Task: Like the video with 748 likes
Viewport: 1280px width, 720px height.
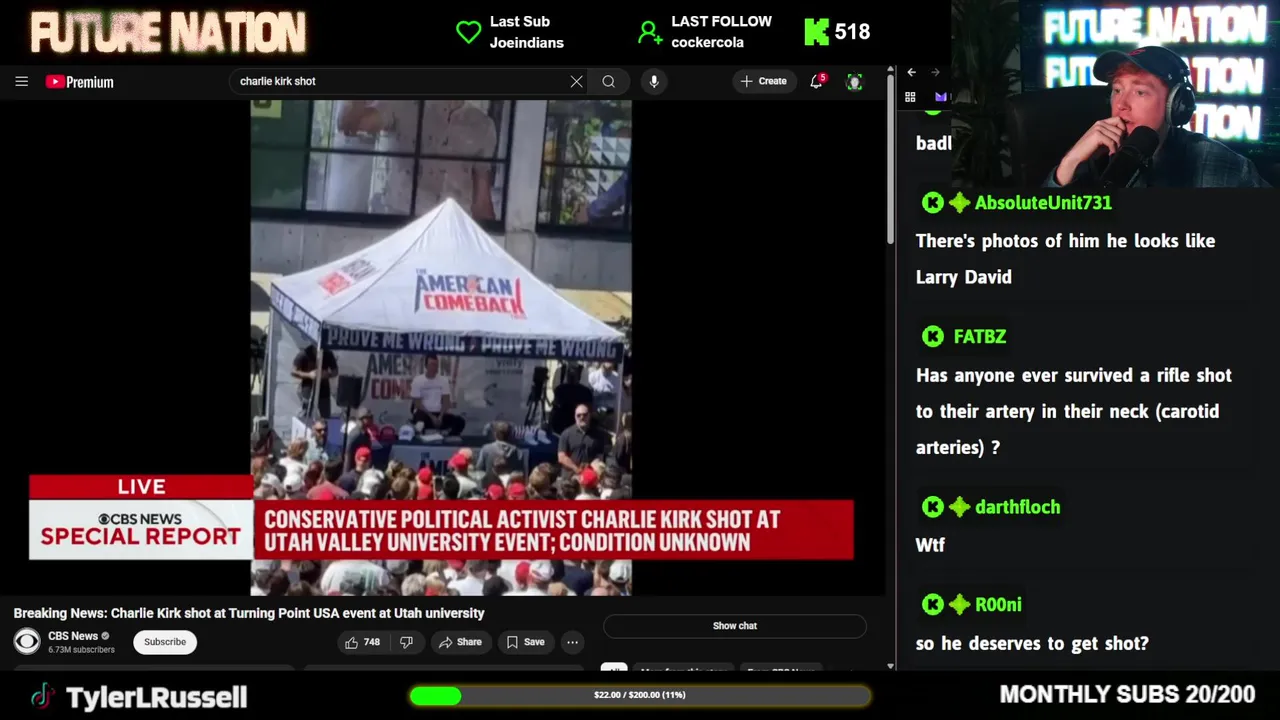Action: point(362,642)
